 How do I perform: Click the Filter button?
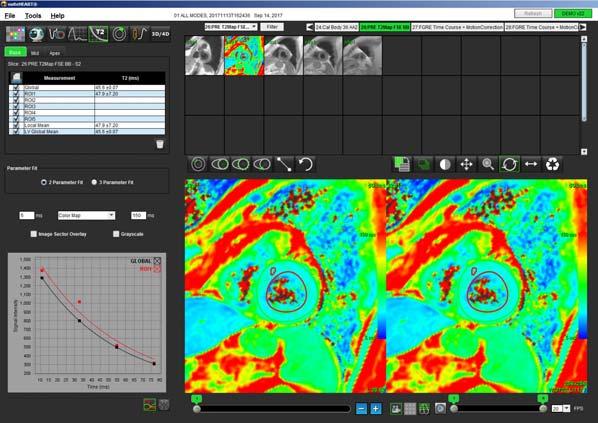(272, 27)
